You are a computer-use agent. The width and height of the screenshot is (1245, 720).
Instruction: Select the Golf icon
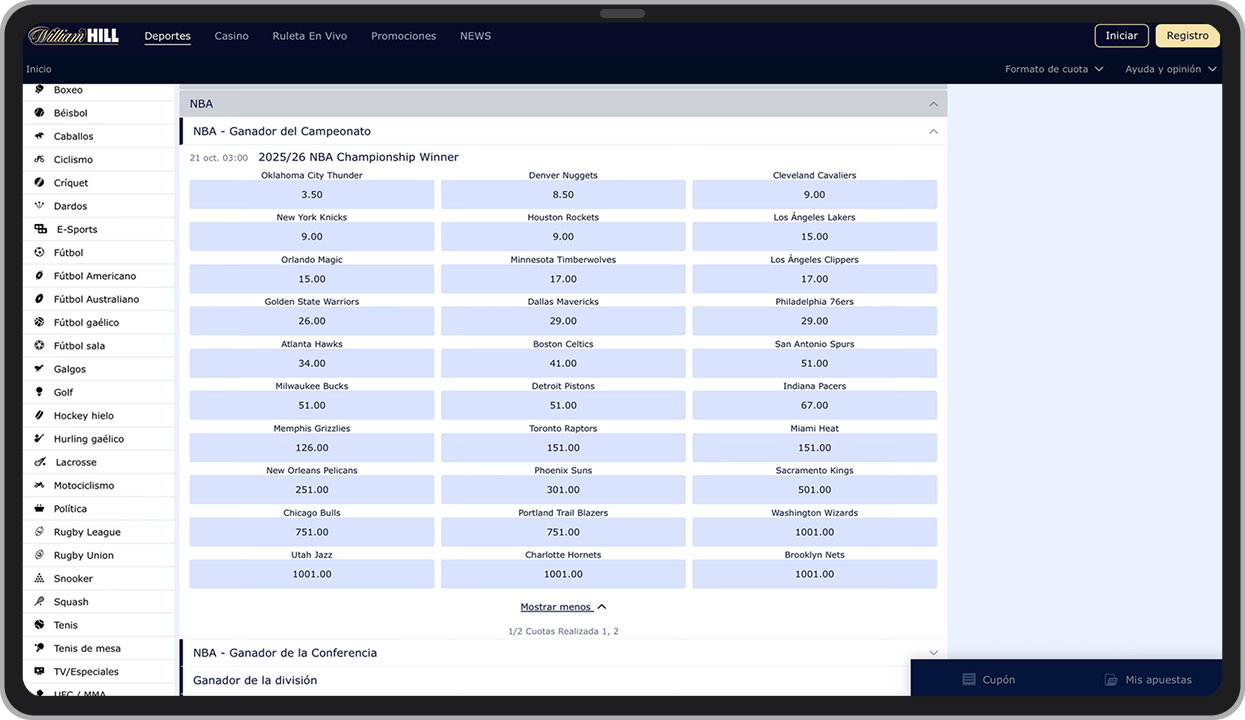(40, 392)
